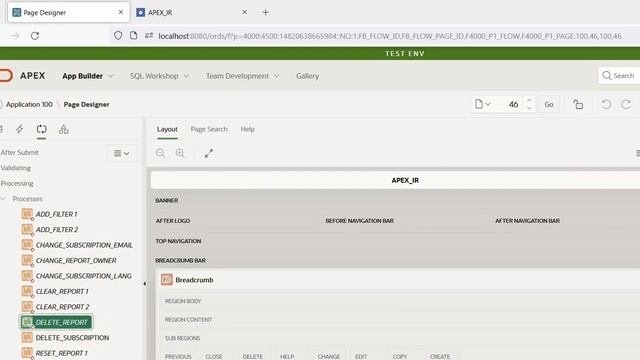Image resolution: width=640 pixels, height=360 pixels.
Task: Click the Page Designer breadcrumb
Action: 86,104
